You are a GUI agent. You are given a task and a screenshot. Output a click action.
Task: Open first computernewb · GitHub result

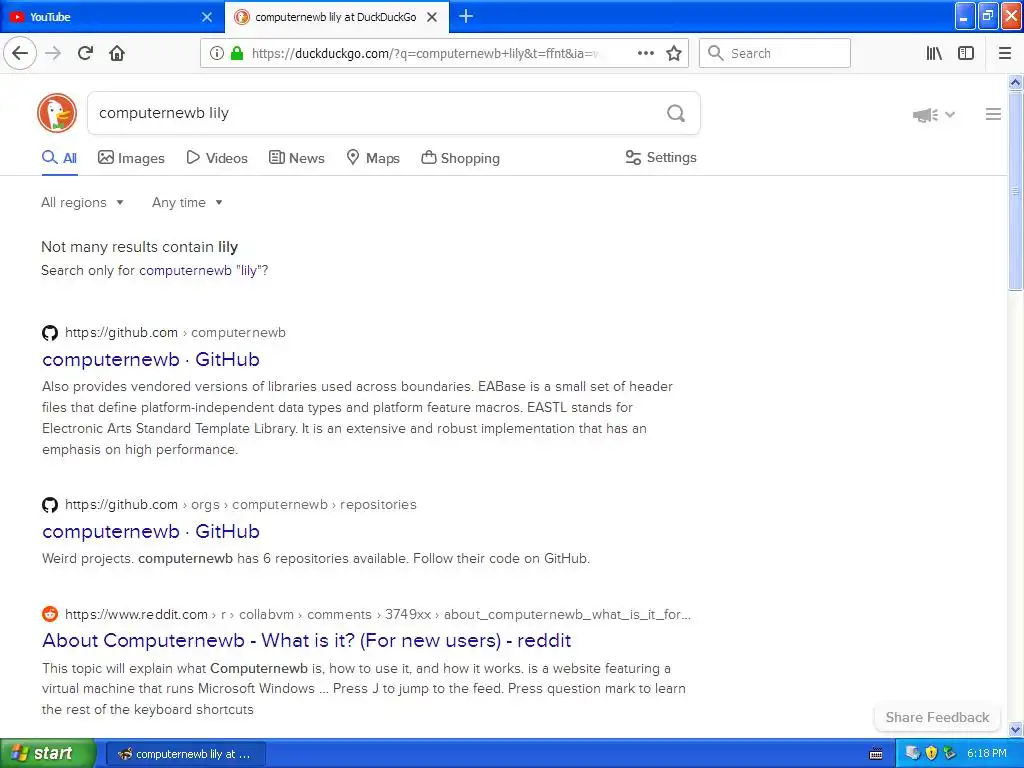click(x=151, y=359)
